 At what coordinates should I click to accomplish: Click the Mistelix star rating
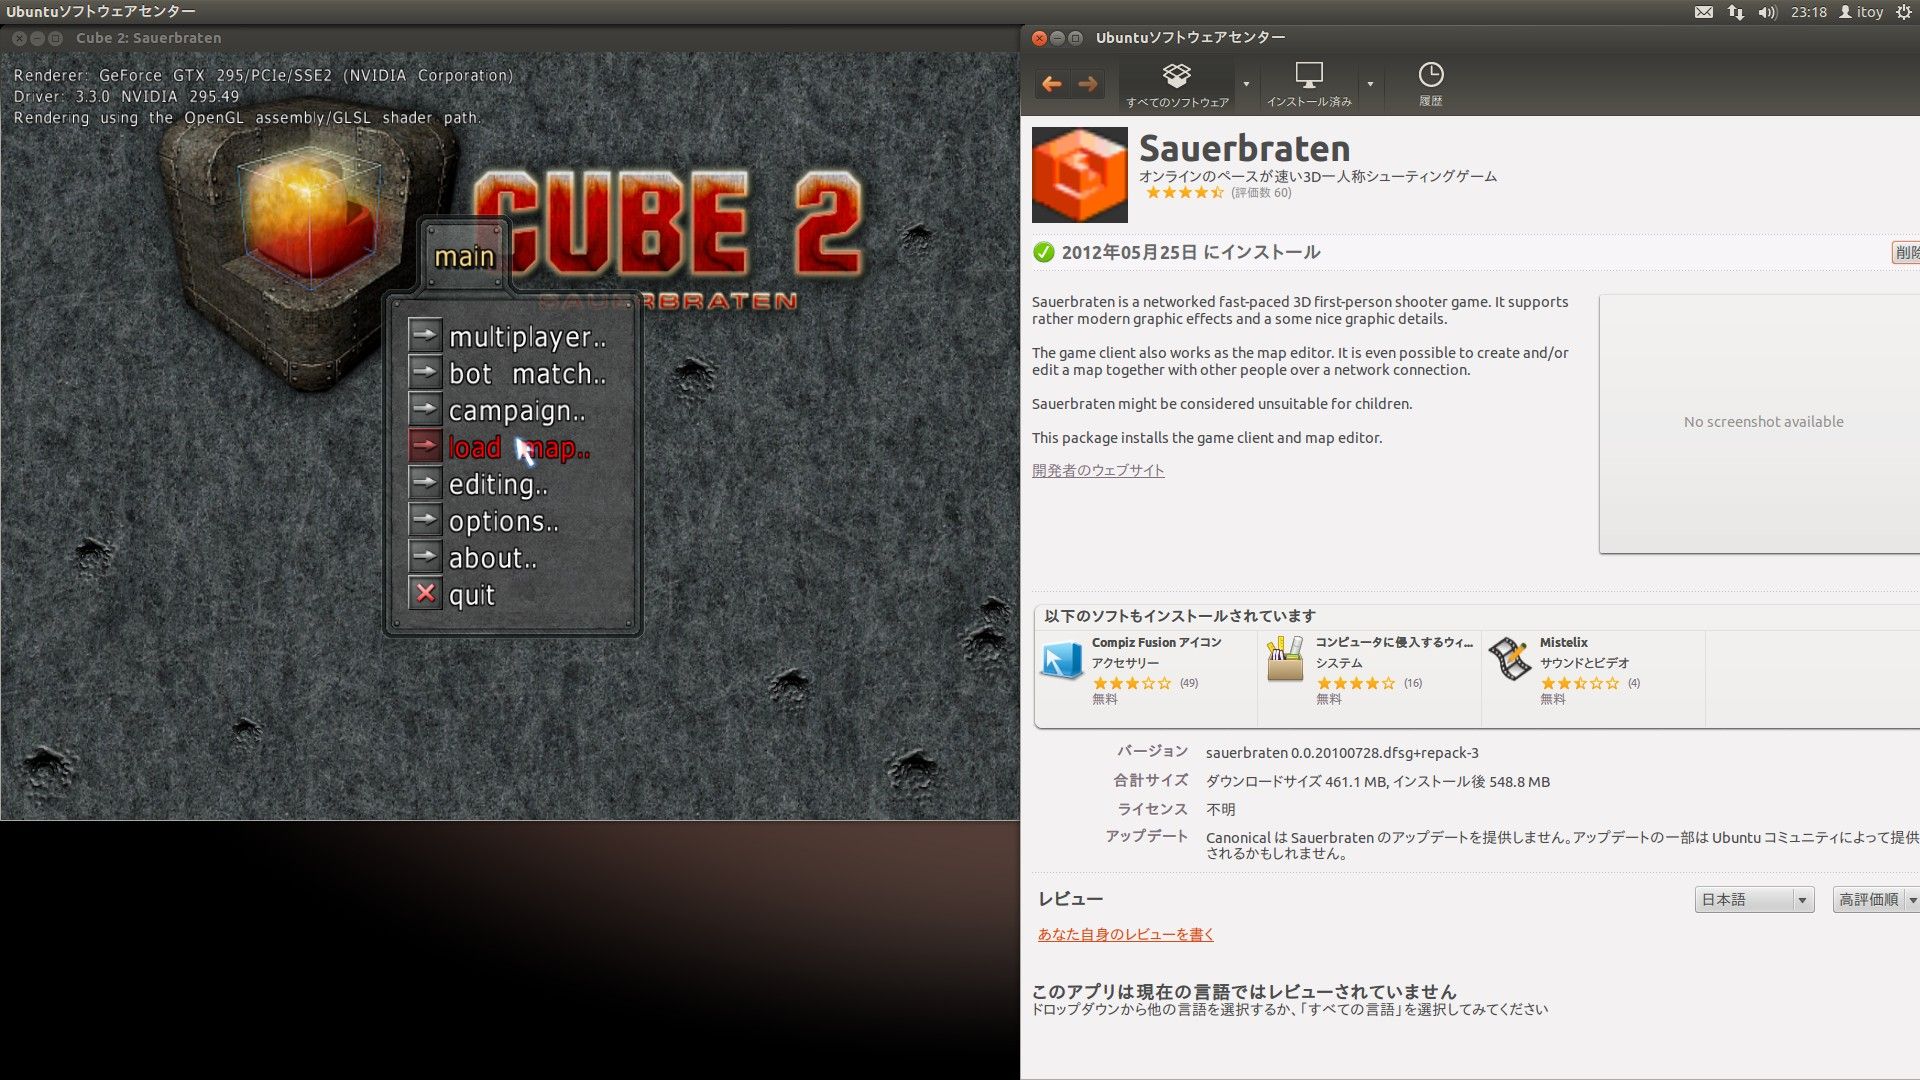(x=1580, y=684)
